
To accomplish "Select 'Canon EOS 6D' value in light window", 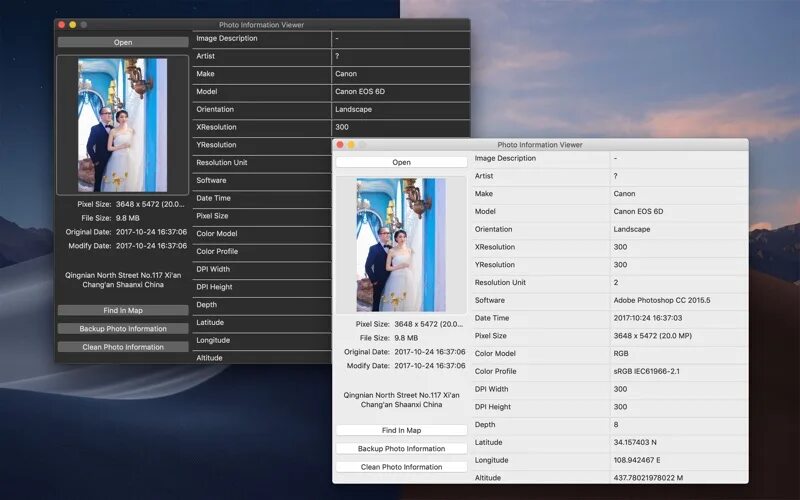I will (x=638, y=211).
